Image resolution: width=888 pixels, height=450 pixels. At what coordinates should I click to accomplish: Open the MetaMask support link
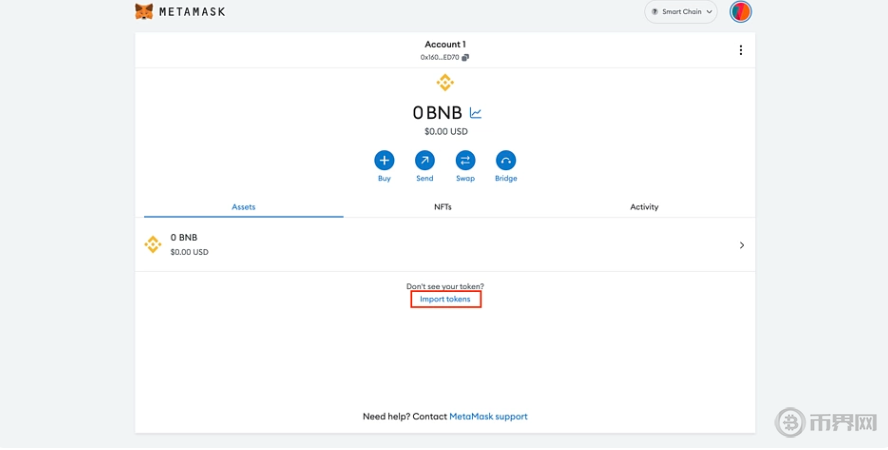488,416
